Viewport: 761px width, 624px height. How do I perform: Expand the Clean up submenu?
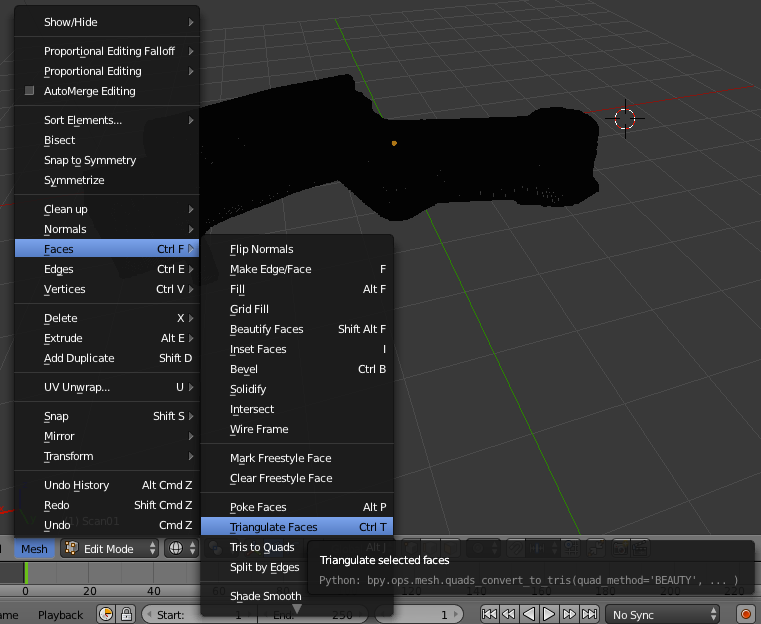[x=107, y=210]
